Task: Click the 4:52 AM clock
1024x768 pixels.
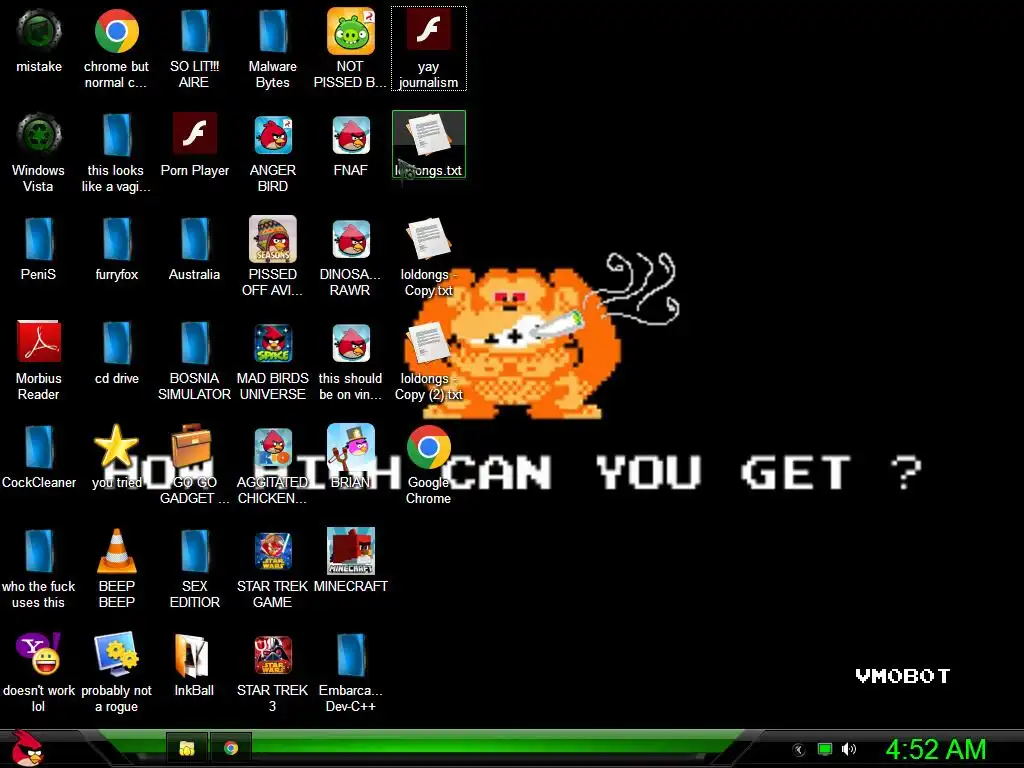Action: 935,749
